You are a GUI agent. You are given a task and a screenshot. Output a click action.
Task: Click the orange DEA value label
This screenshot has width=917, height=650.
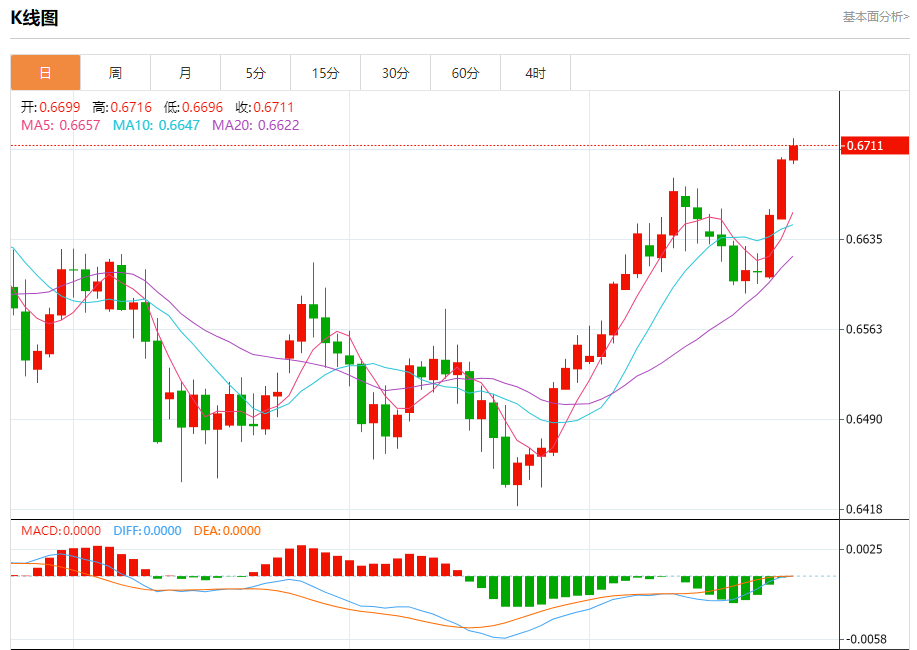[x=226, y=531]
